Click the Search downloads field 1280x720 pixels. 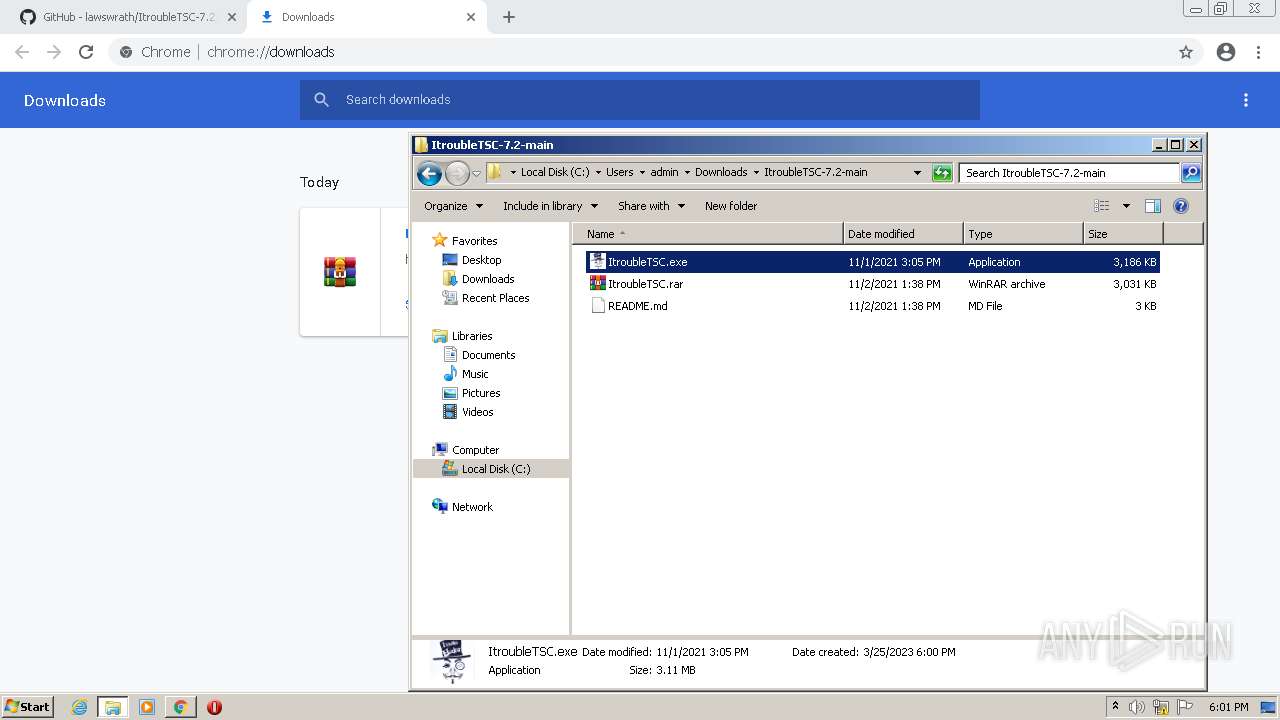(640, 100)
